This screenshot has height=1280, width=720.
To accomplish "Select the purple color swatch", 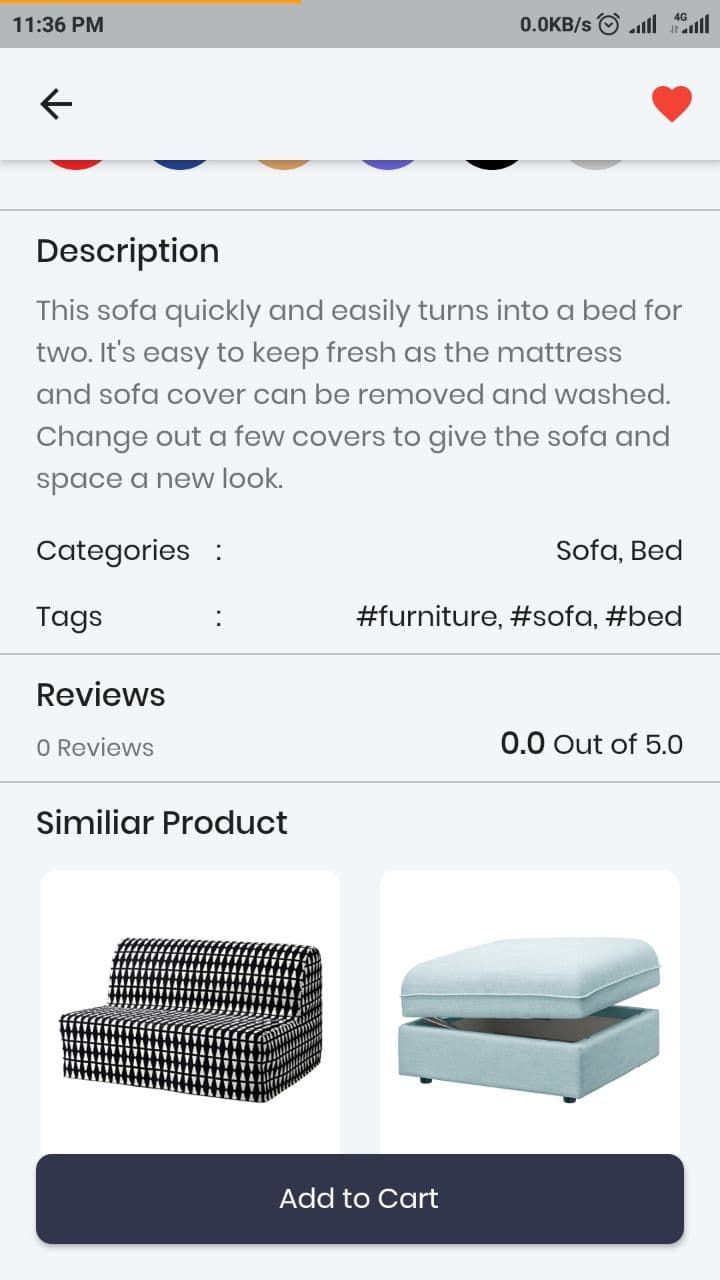I will tap(388, 164).
